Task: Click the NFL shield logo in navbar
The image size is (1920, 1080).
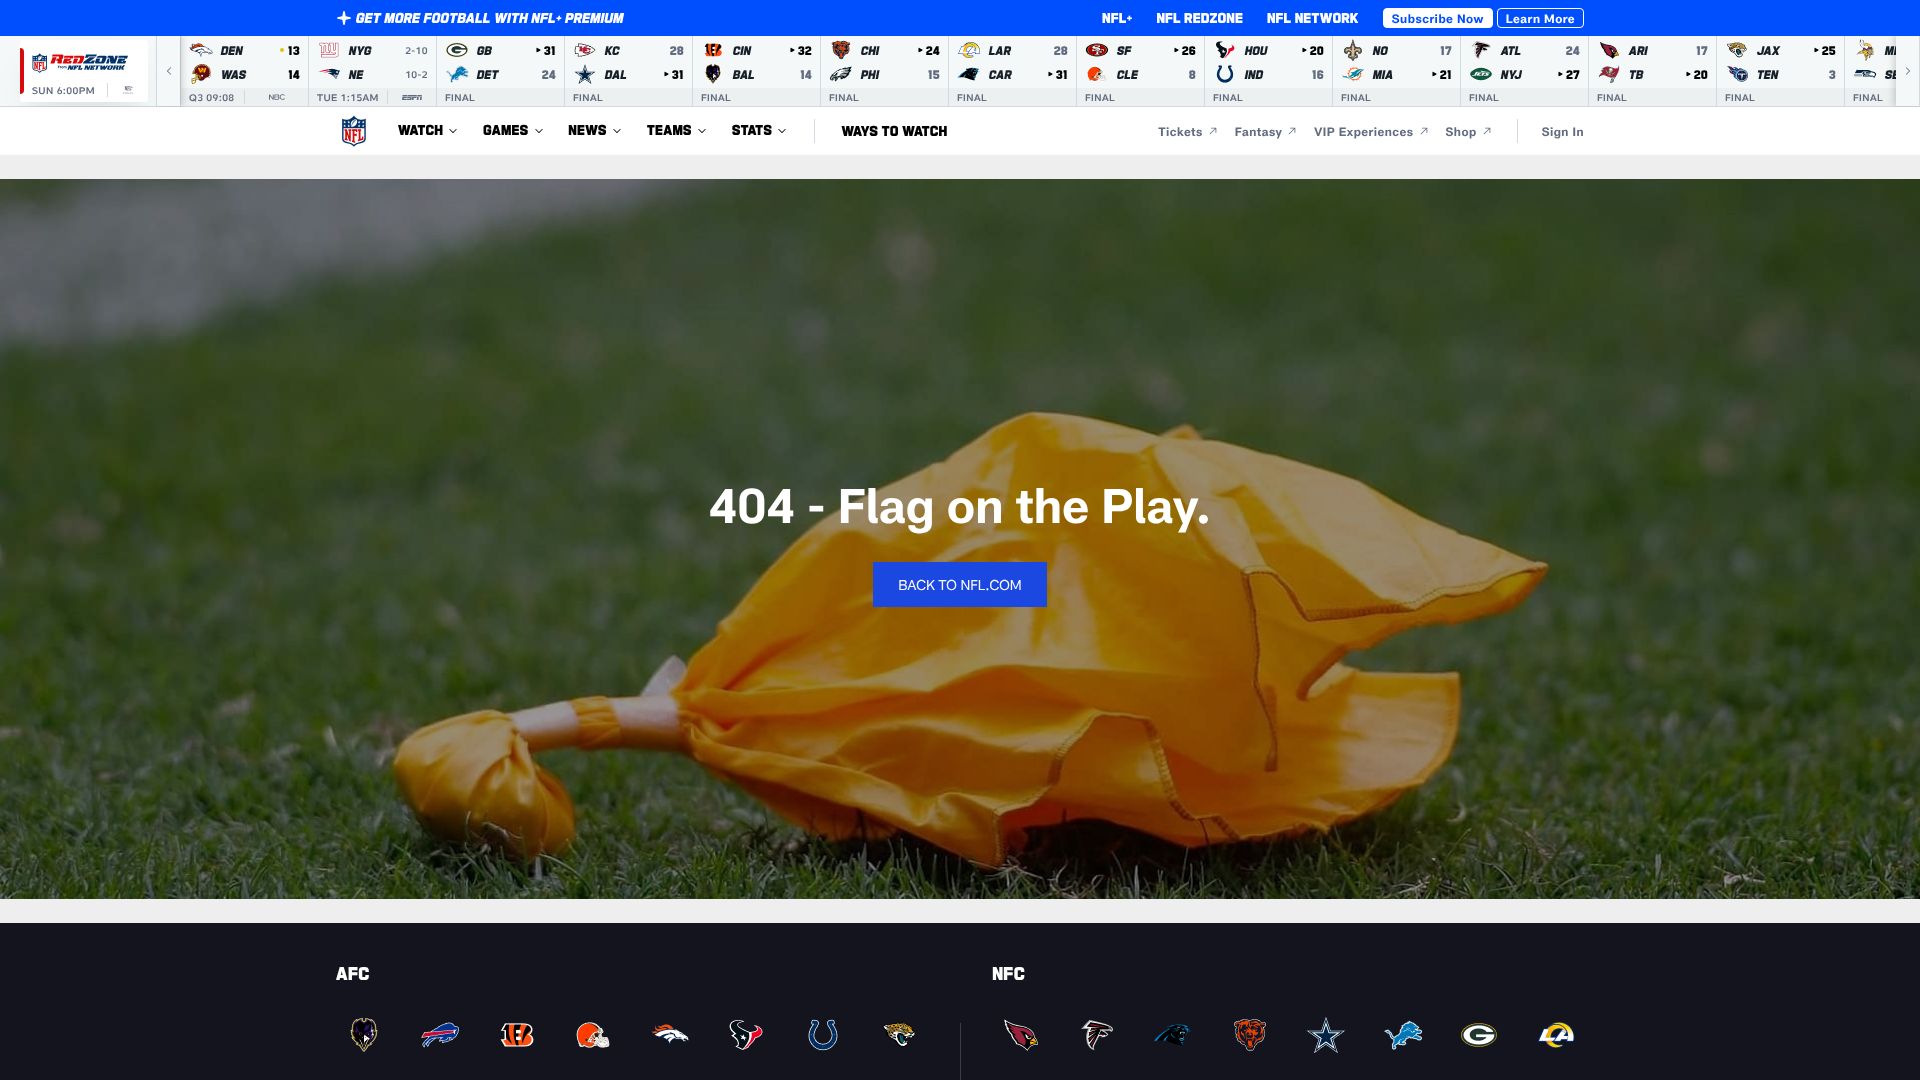Action: click(353, 131)
